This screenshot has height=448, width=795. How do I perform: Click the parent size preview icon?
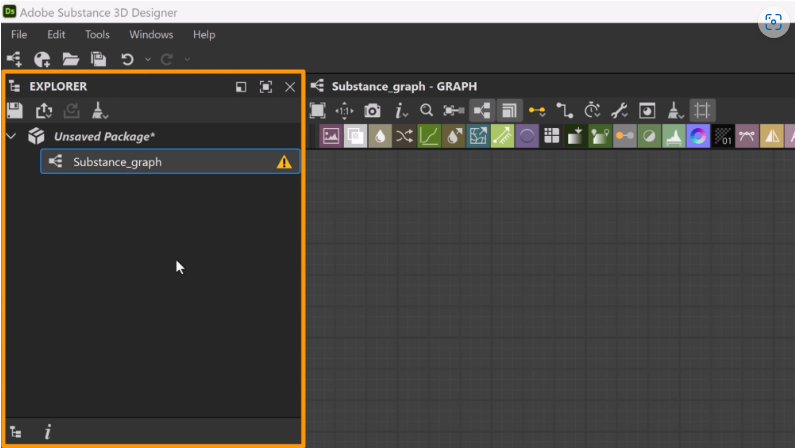click(x=647, y=110)
